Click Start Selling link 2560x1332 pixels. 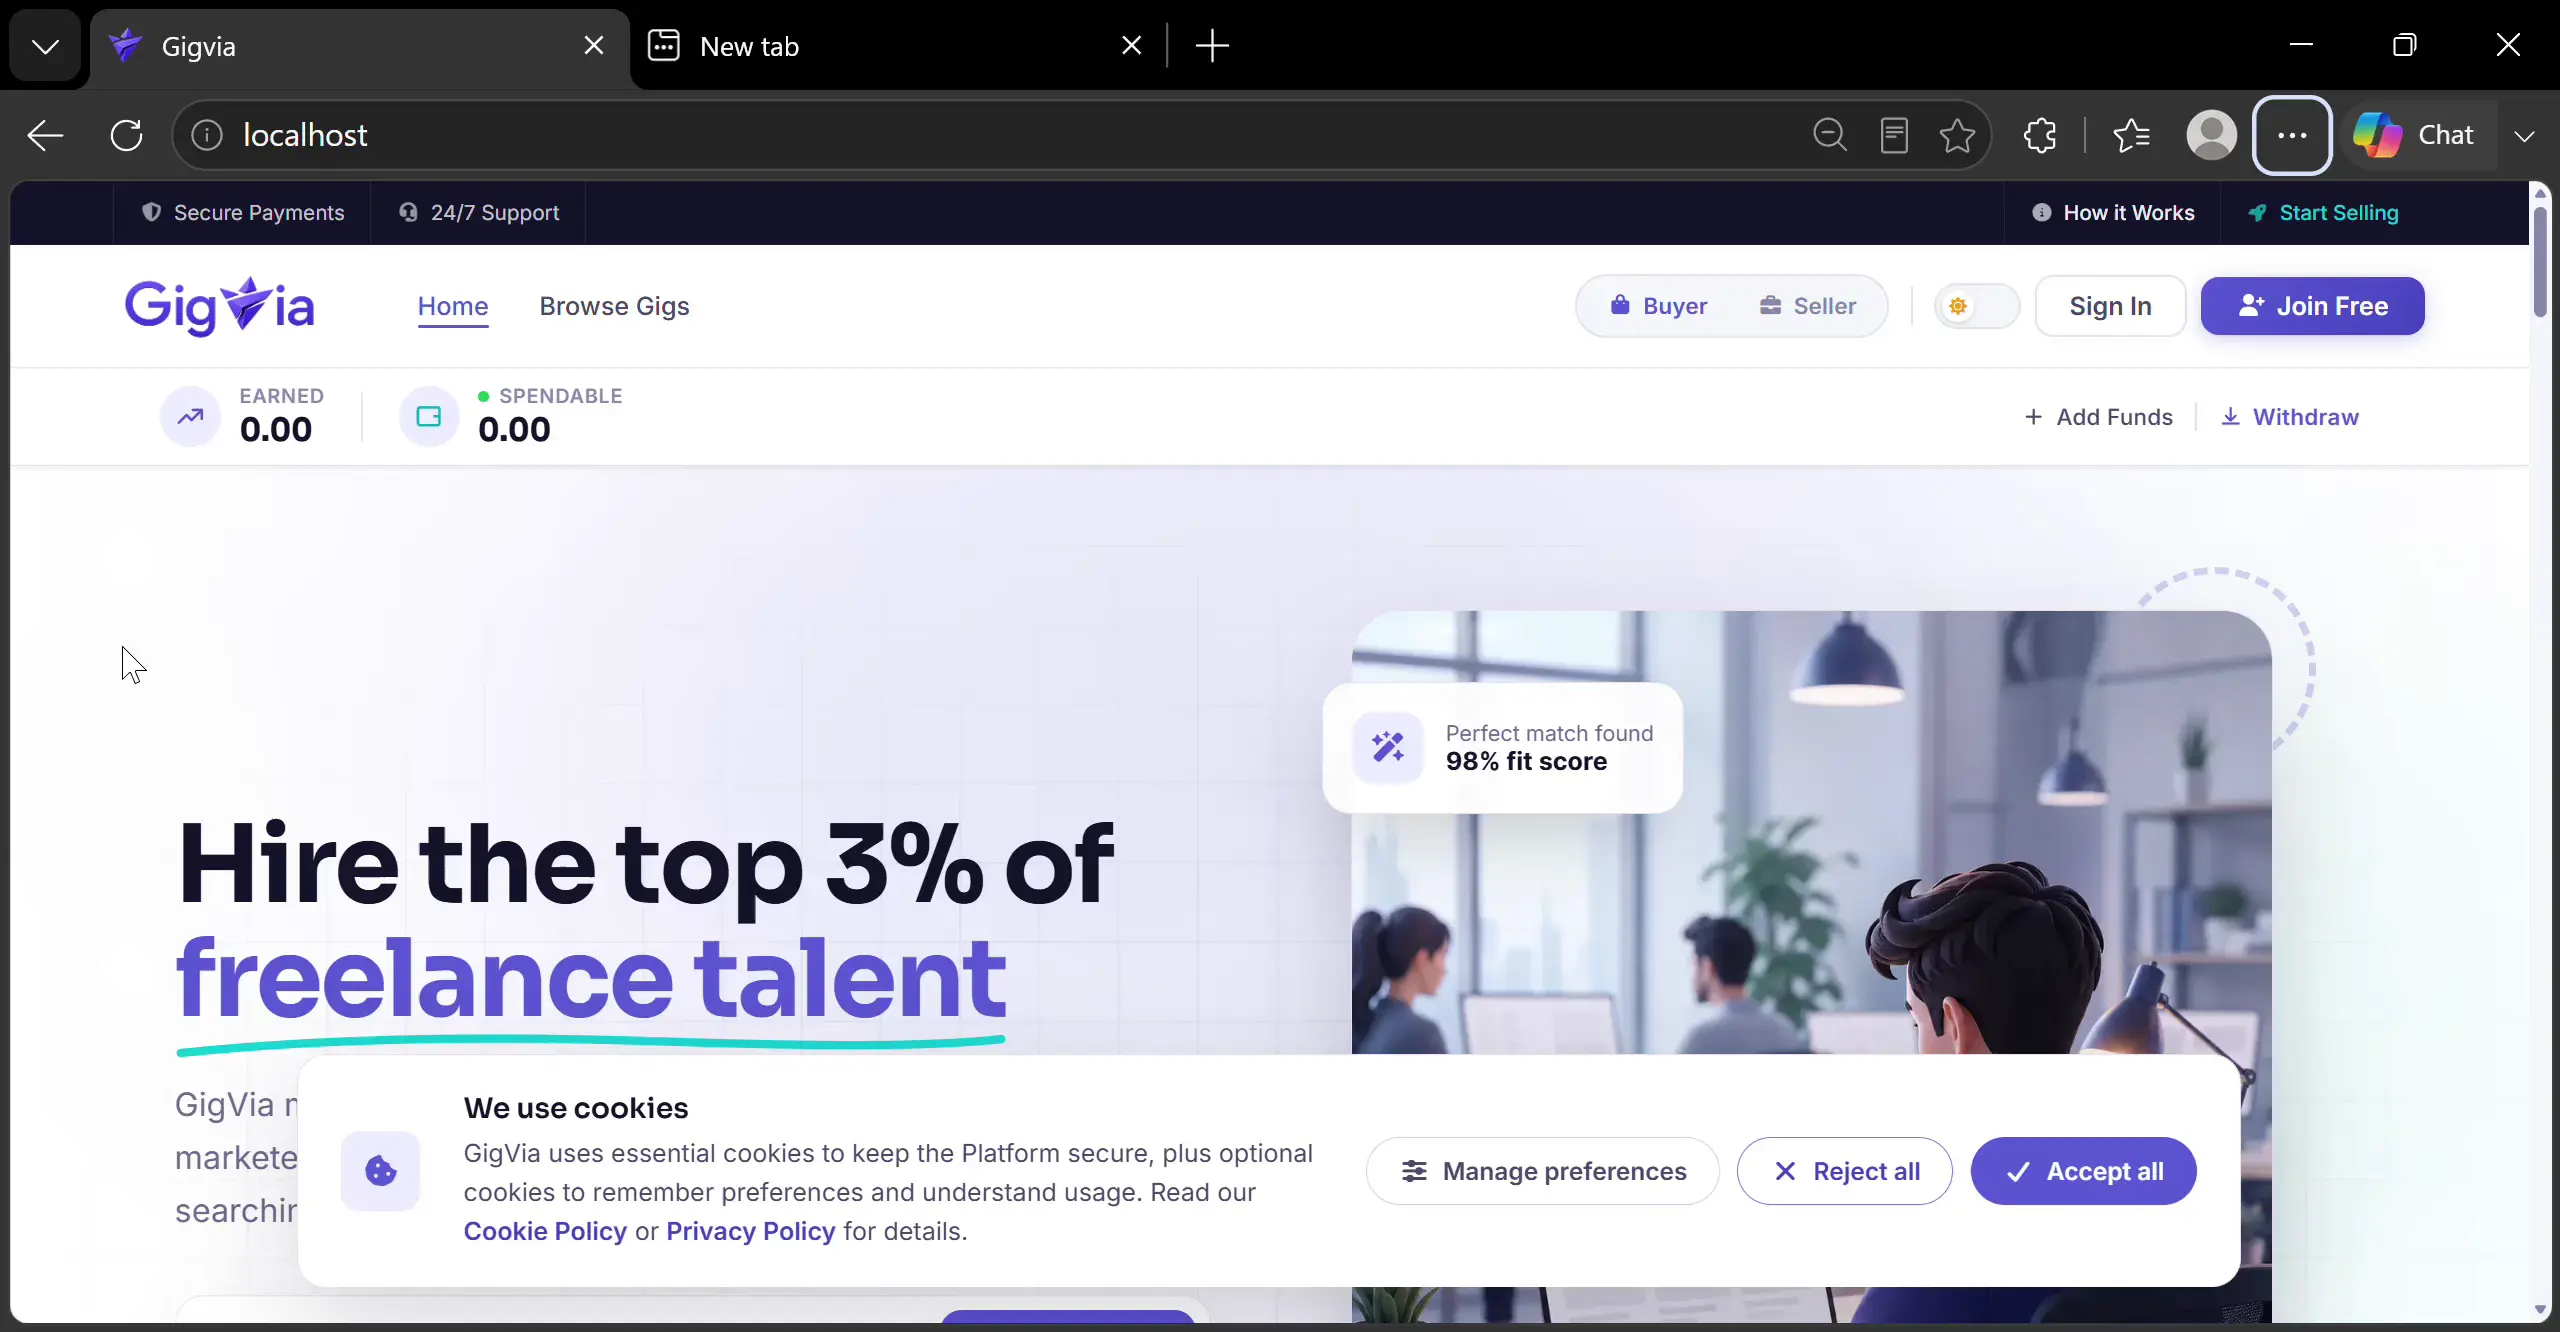tap(2324, 213)
